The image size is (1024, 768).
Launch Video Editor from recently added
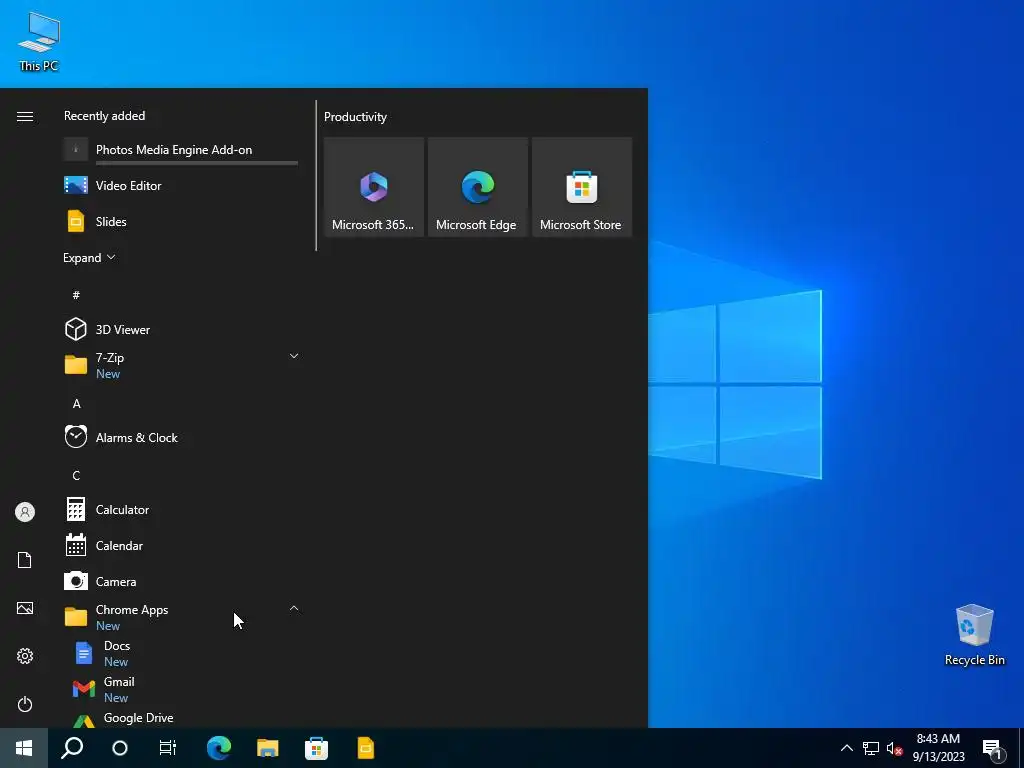(181, 185)
